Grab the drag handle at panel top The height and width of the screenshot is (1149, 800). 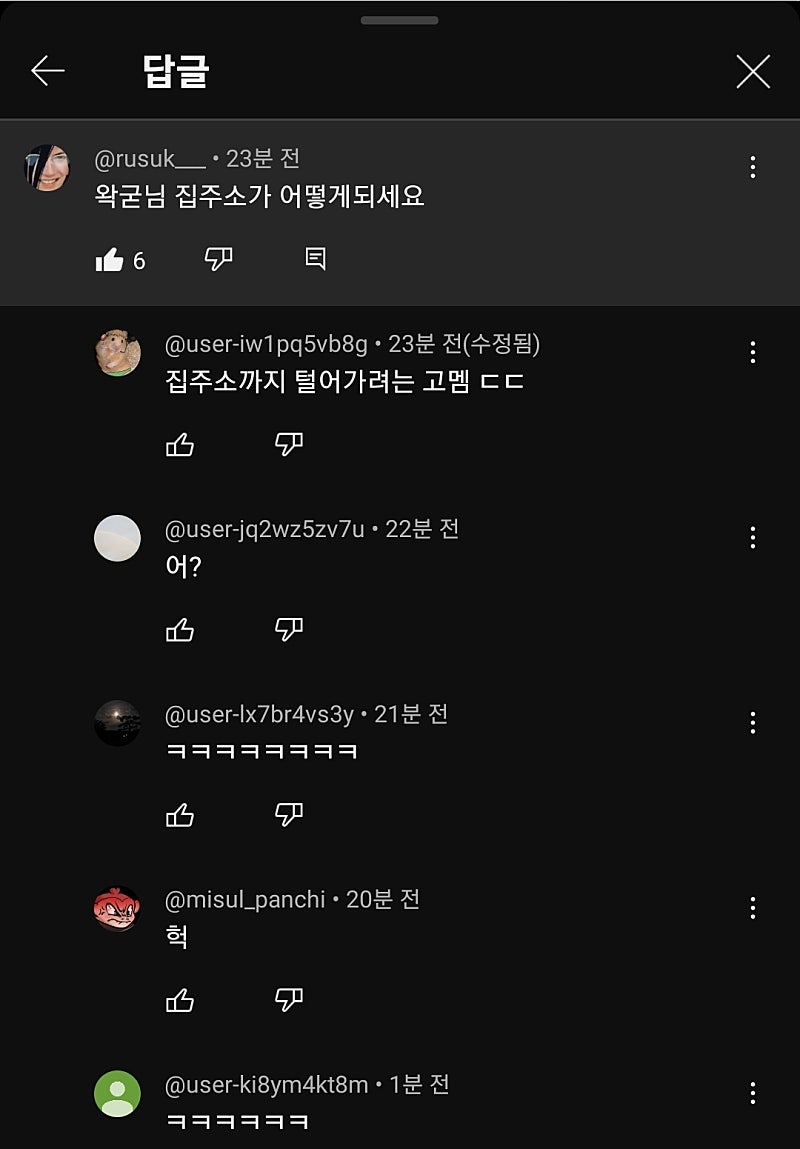[400, 20]
